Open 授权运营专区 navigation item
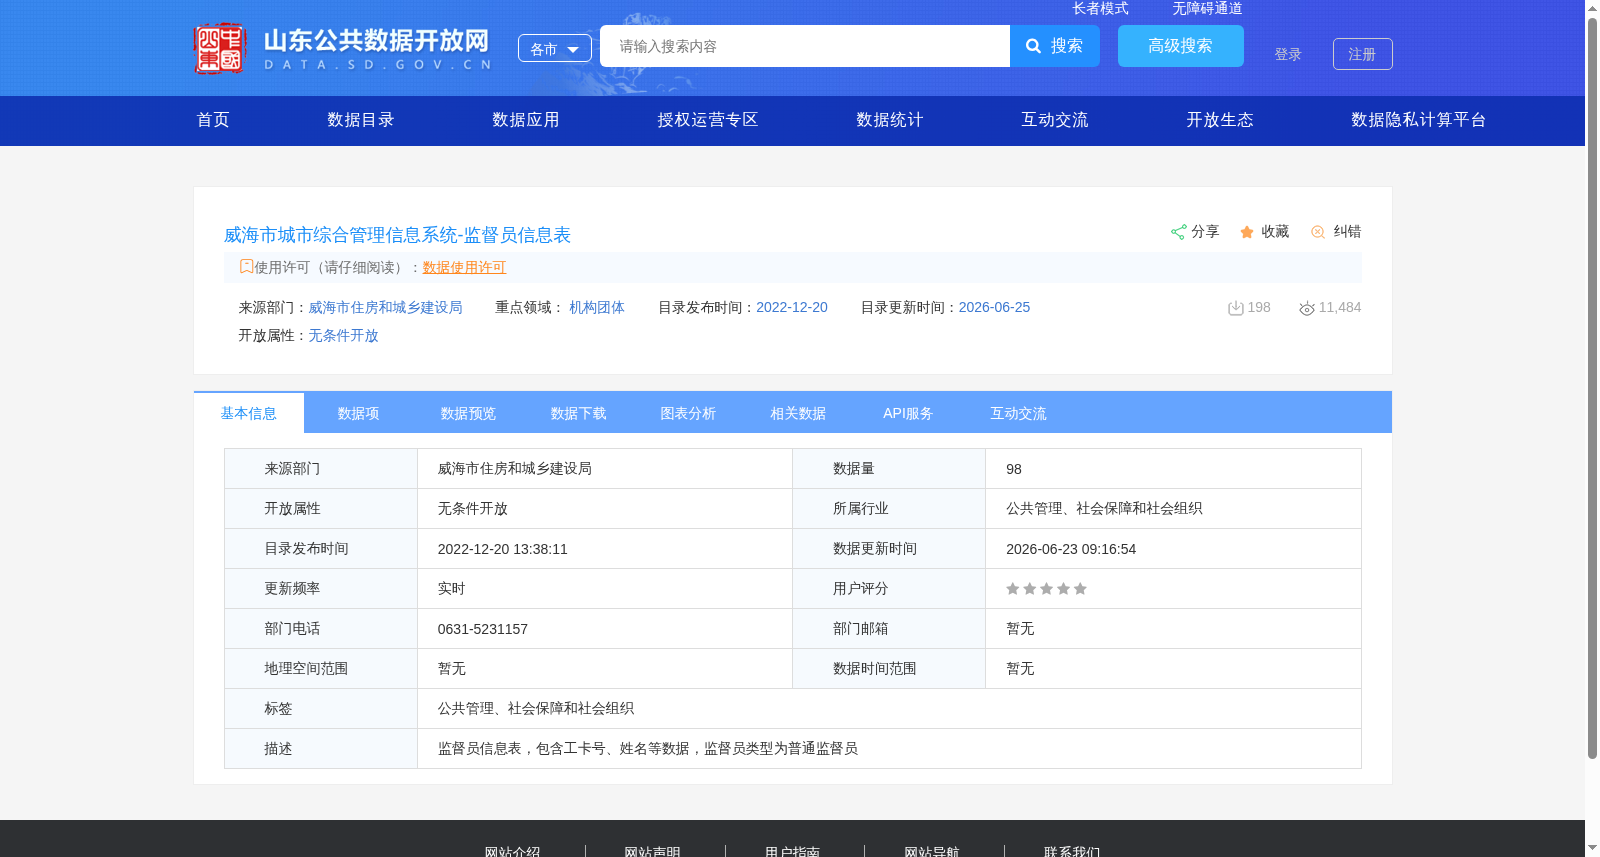 click(708, 120)
